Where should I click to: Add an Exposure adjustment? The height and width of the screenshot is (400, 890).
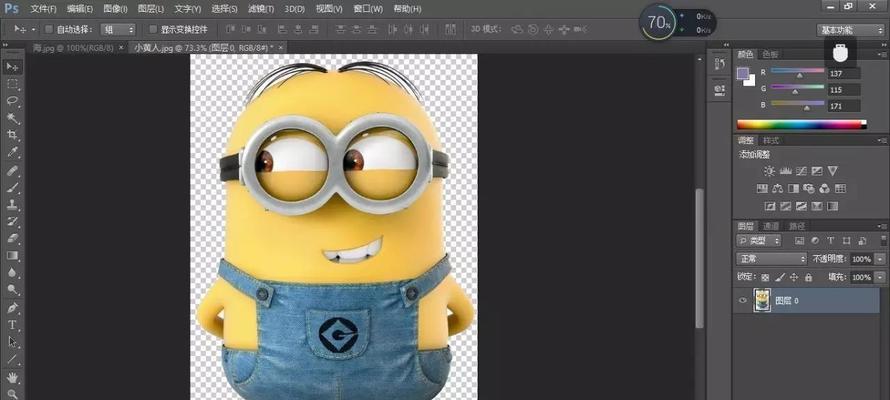coord(817,171)
